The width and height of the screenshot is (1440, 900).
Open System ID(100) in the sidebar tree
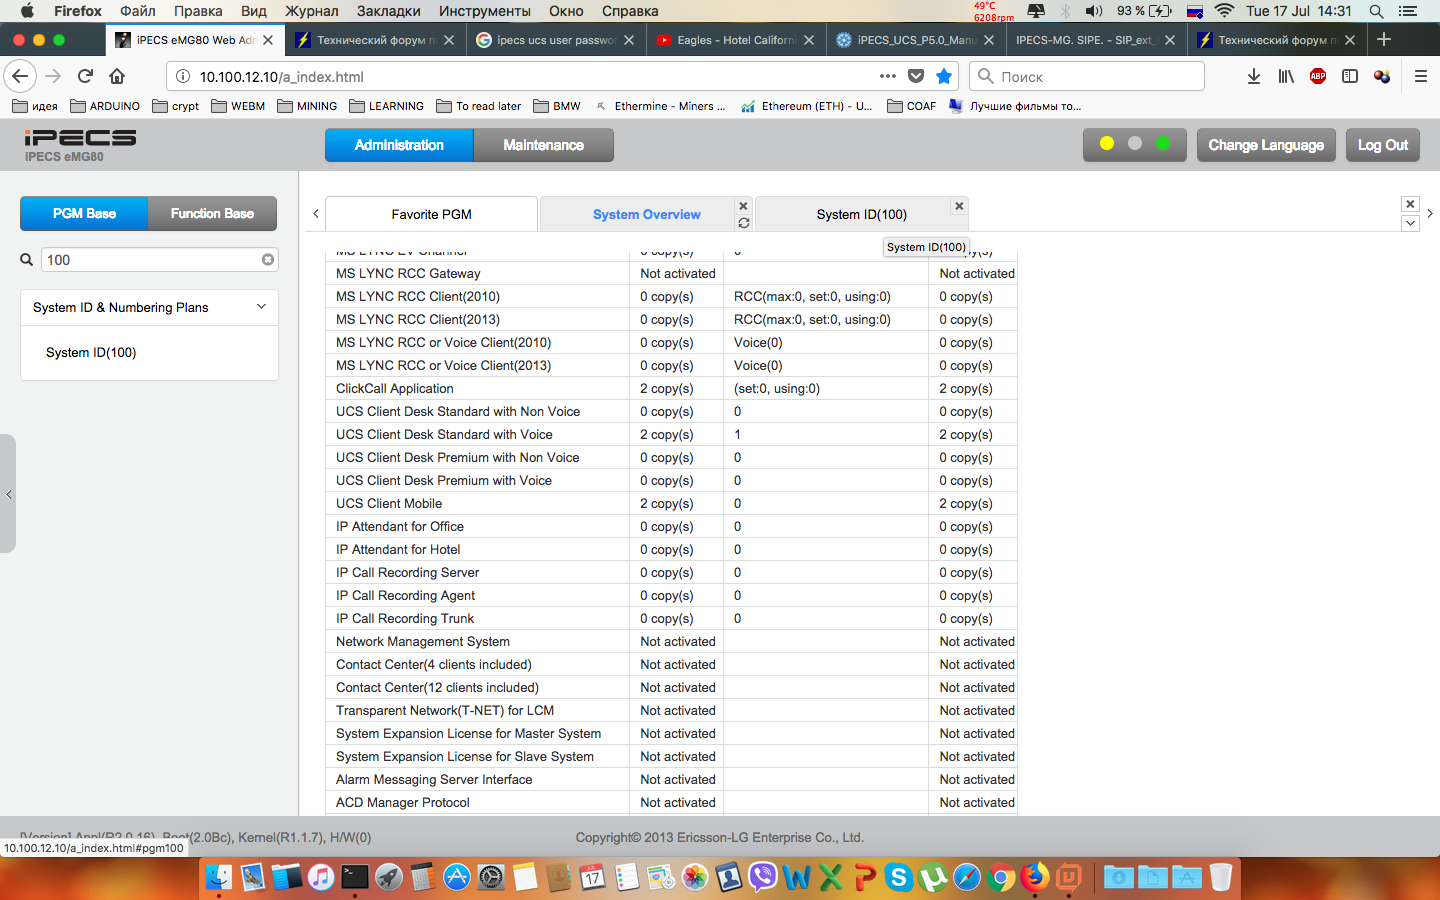click(x=91, y=353)
